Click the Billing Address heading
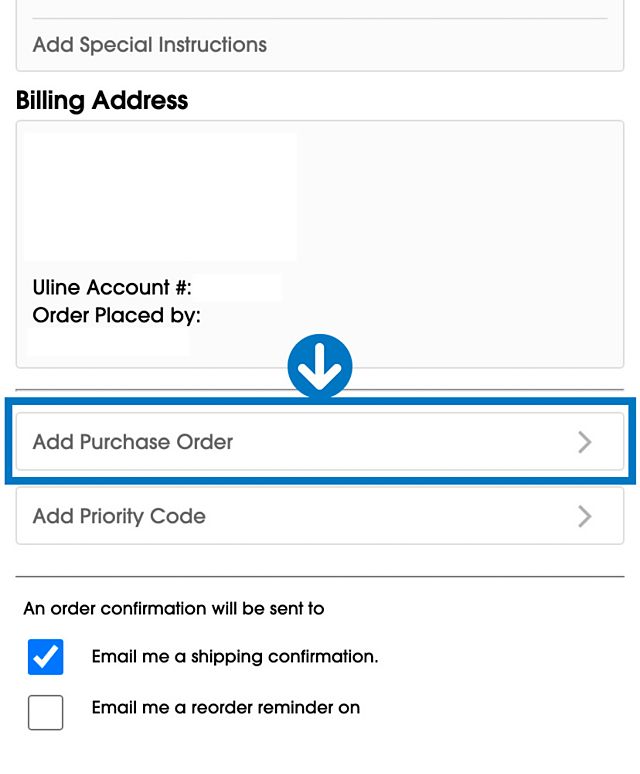 click(102, 100)
